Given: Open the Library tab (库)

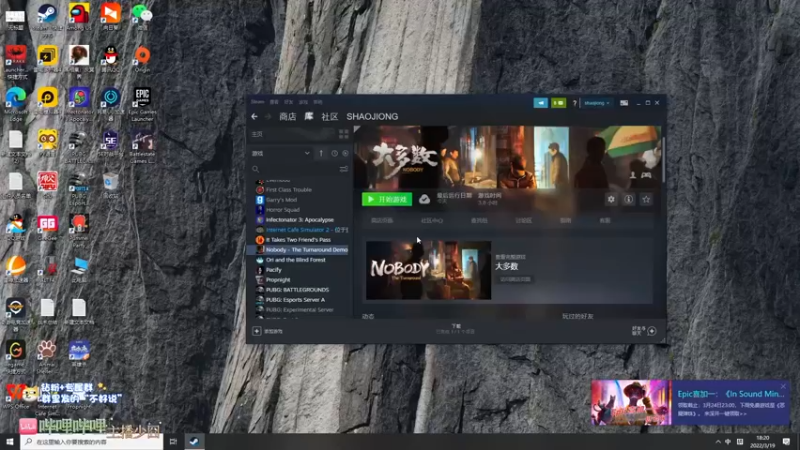Looking at the screenshot, I should [x=309, y=117].
